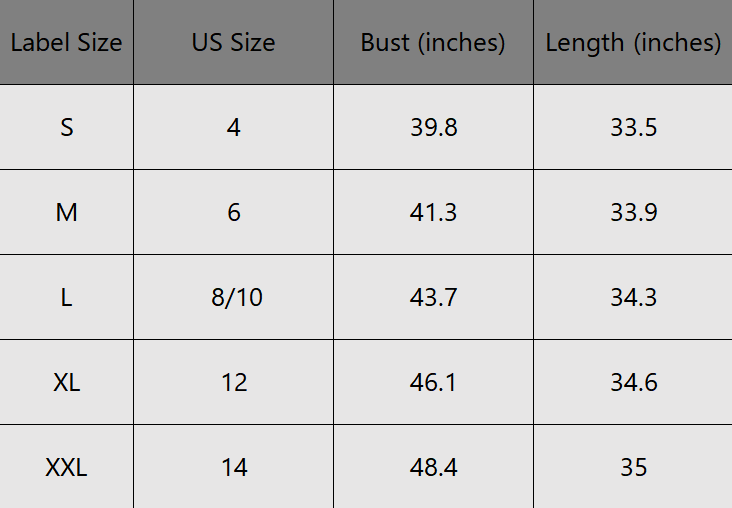Click the M label size cell

click(x=66, y=212)
